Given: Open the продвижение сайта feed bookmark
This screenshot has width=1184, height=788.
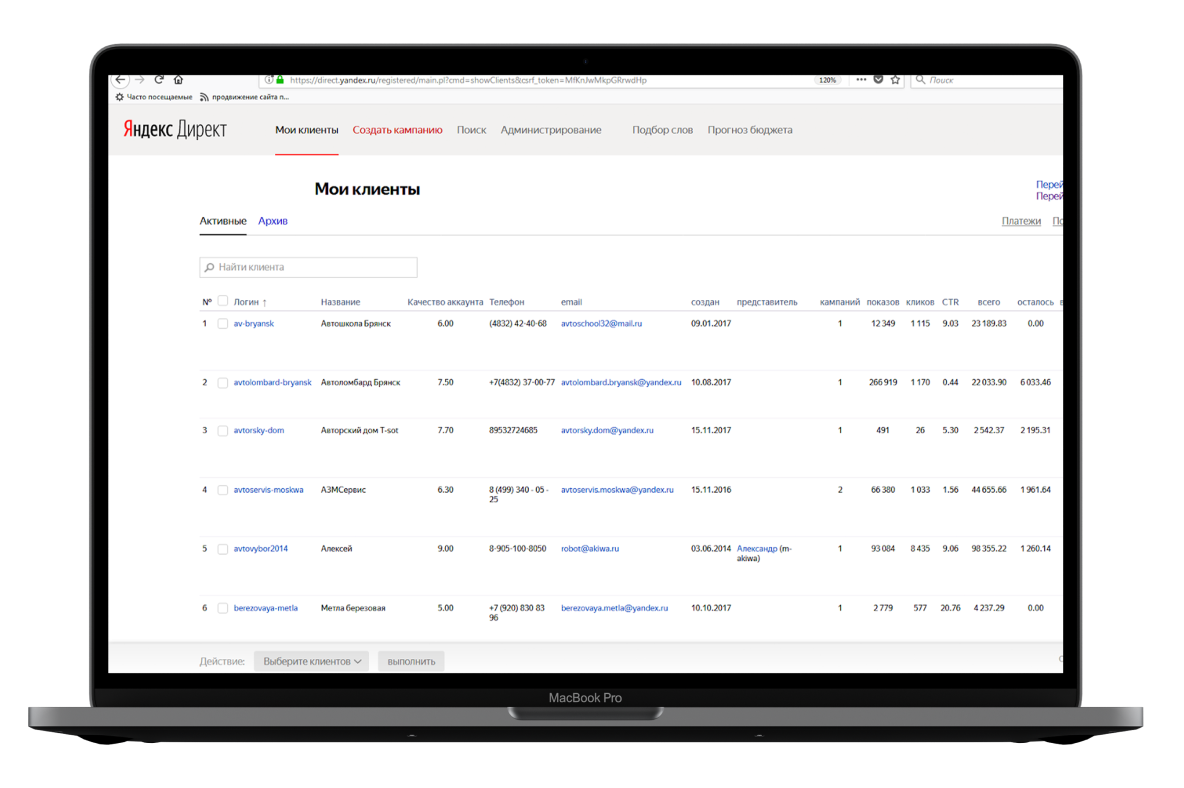Looking at the screenshot, I should click(x=244, y=97).
